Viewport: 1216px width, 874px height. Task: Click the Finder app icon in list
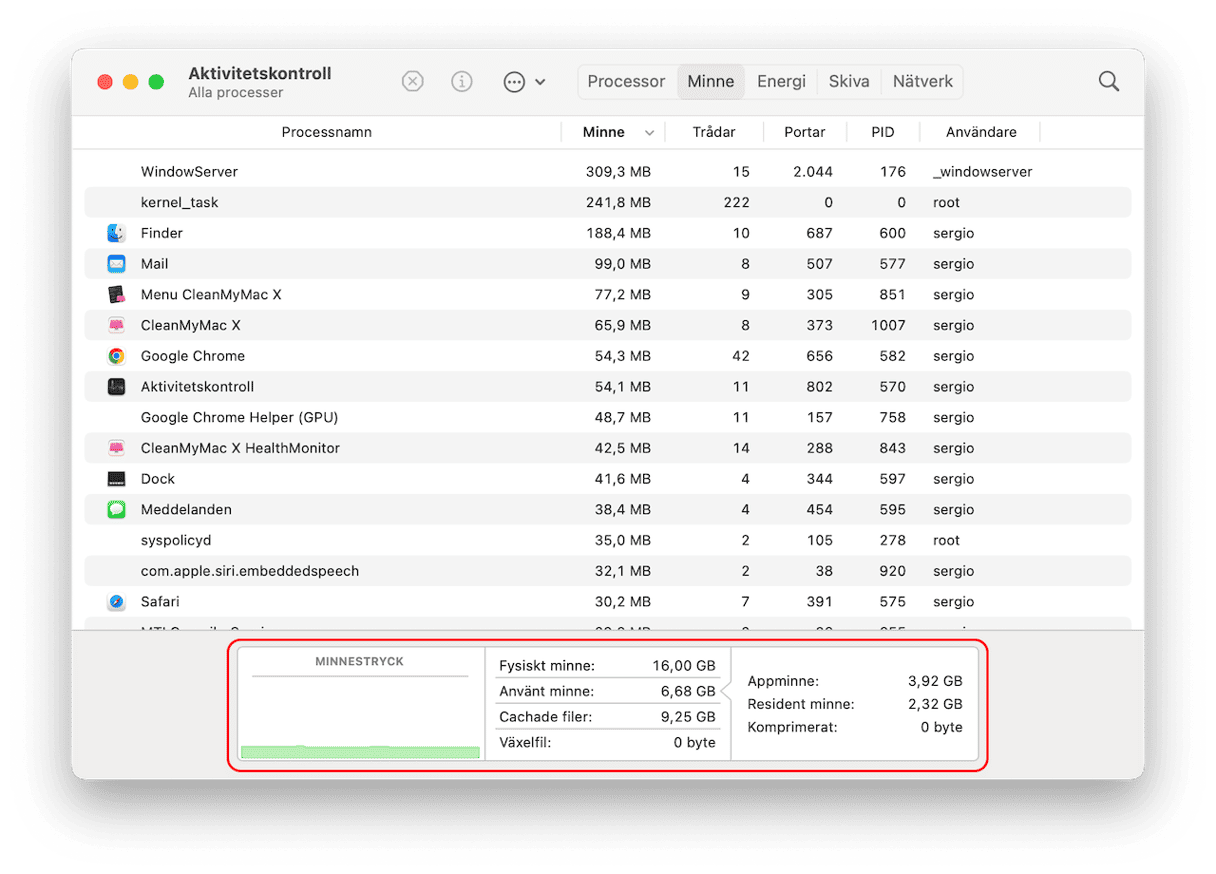(x=116, y=233)
